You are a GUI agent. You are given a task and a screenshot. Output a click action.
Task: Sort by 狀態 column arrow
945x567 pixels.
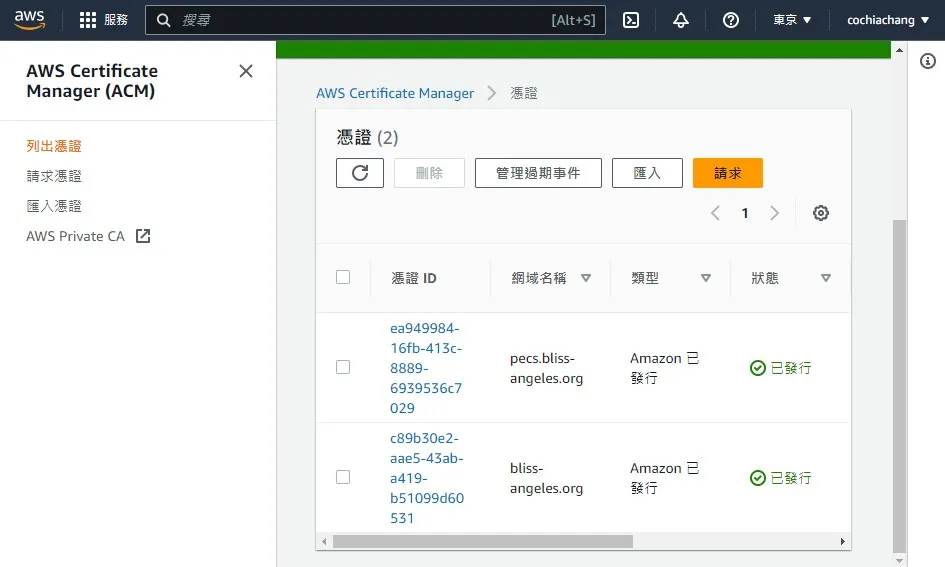click(x=826, y=278)
